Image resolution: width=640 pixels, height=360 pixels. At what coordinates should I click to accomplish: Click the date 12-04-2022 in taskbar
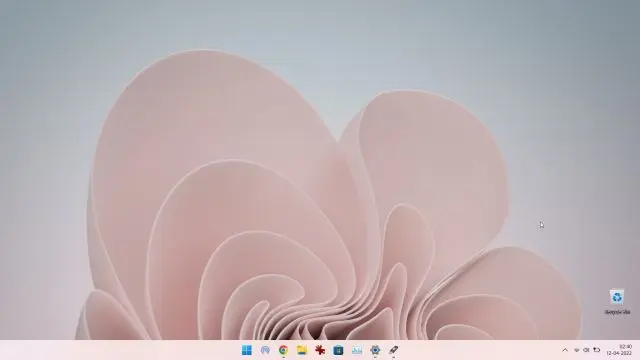tap(619, 353)
